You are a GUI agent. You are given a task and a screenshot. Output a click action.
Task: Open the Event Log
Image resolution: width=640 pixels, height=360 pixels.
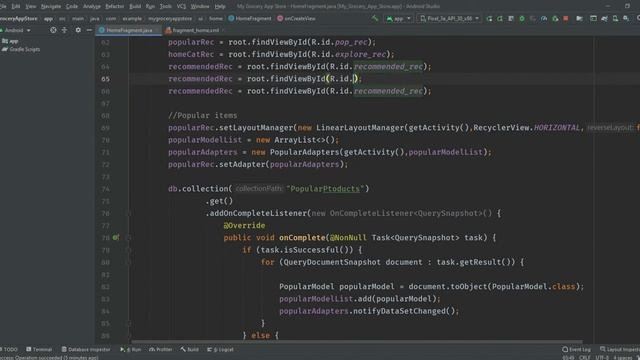pyautogui.click(x=576, y=349)
